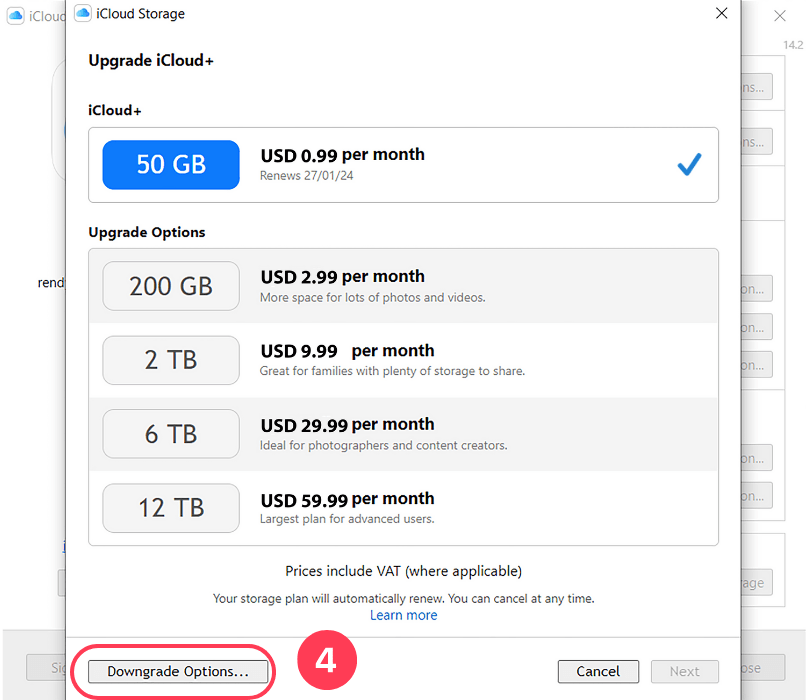Click the blue checkmark on the 50 GB plan
The height and width of the screenshot is (700, 806).
[x=688, y=165]
